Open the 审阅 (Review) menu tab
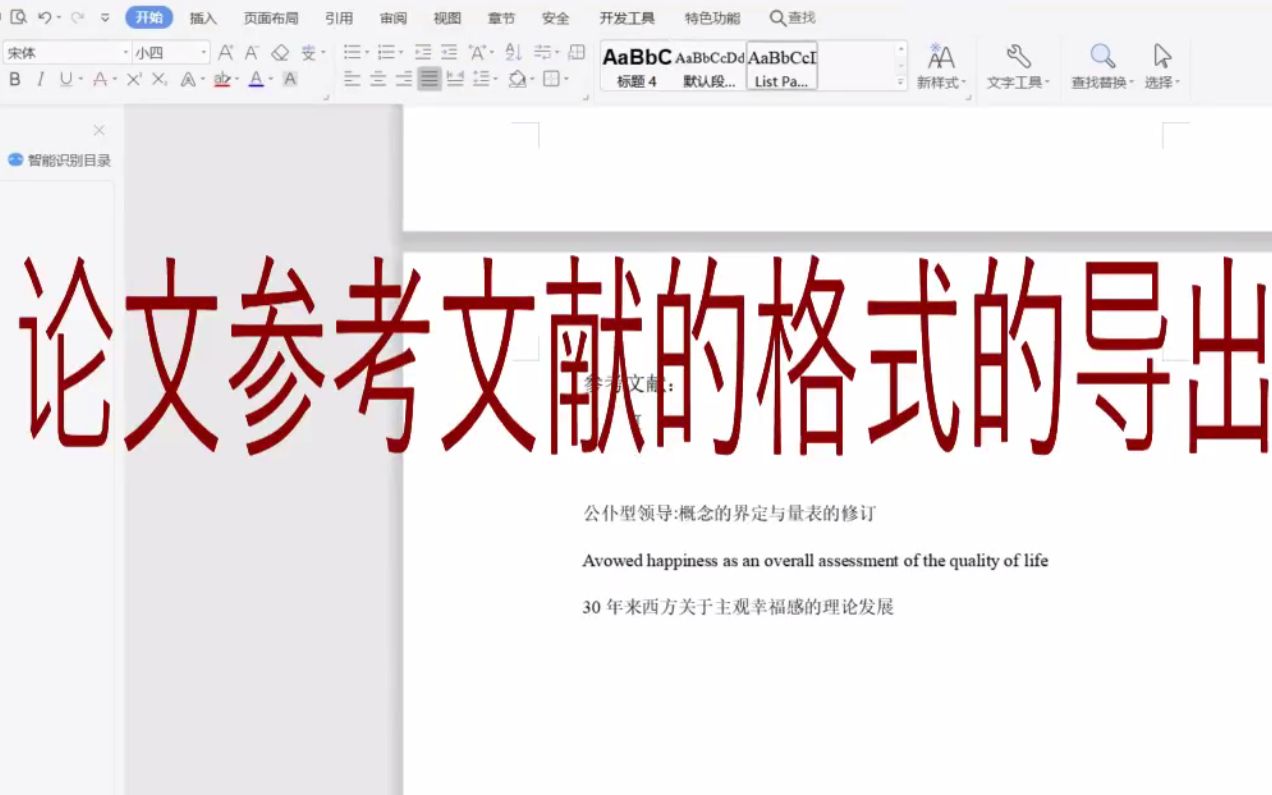 coord(394,17)
